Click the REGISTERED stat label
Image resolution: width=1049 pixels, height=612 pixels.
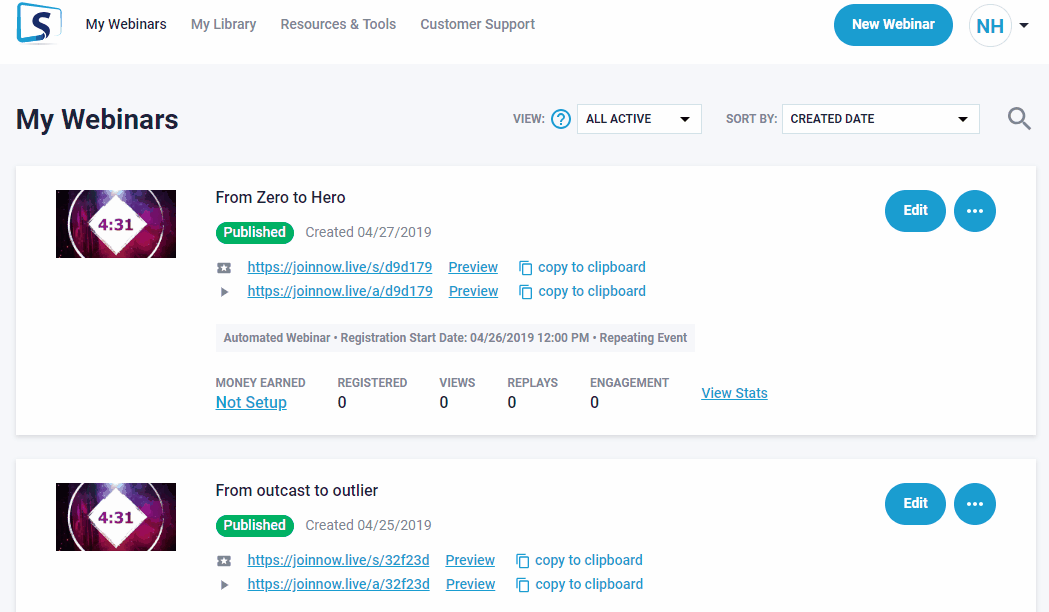pyautogui.click(x=372, y=383)
